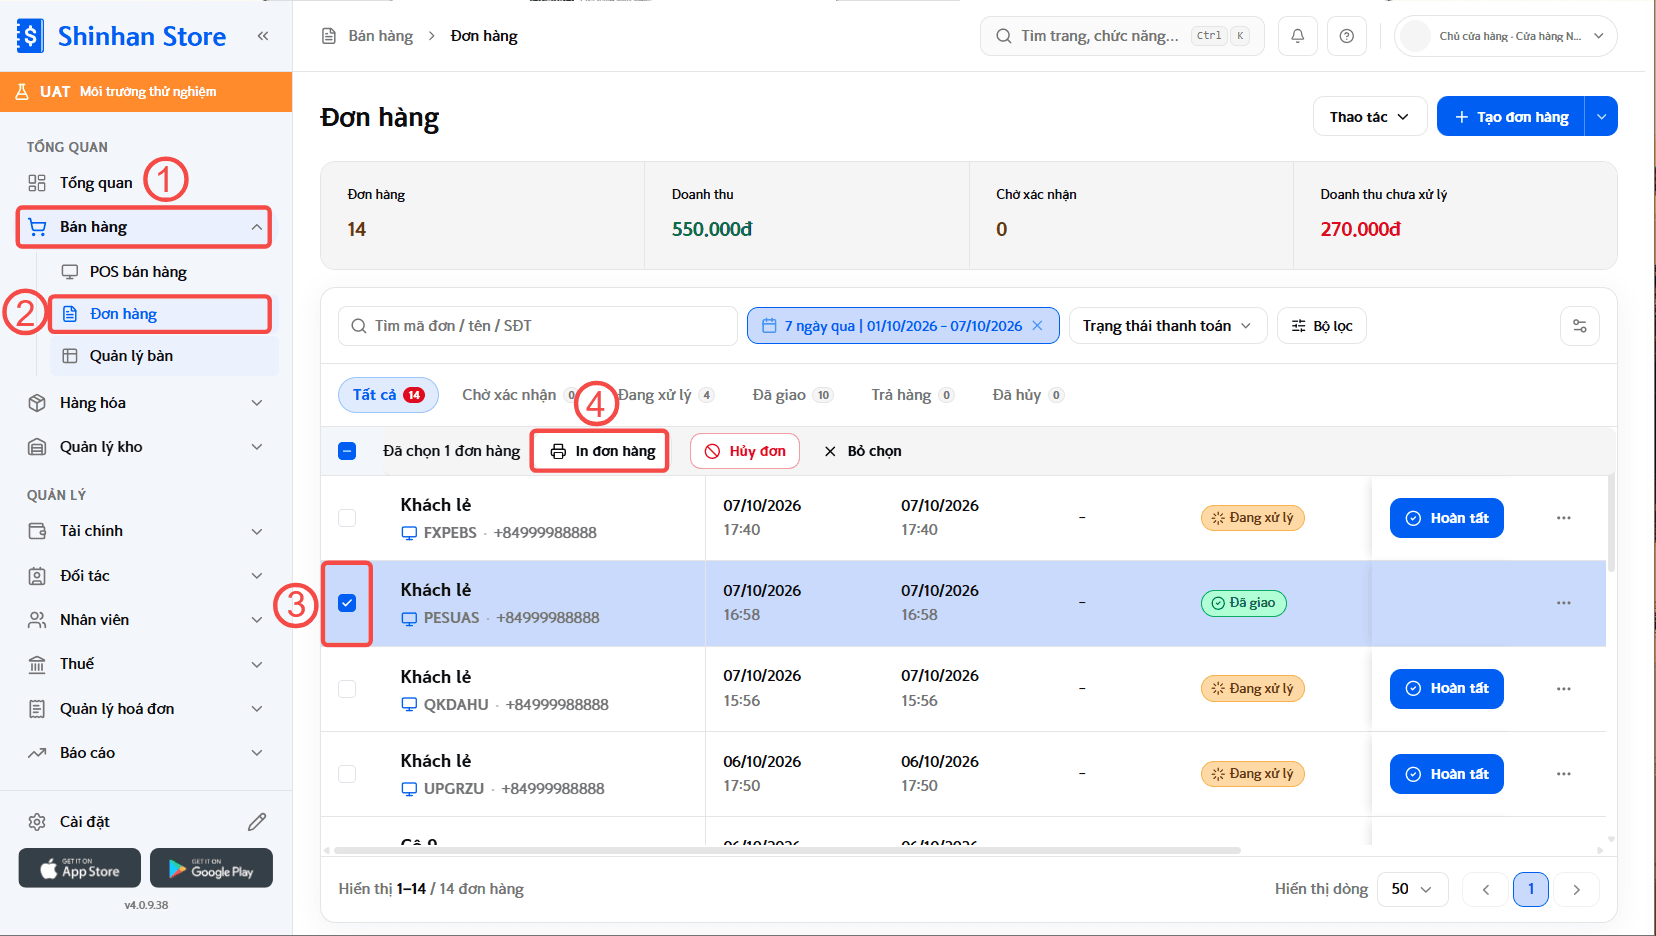Switch to the Trả hàng tab
This screenshot has width=1656, height=936.
[912, 395]
